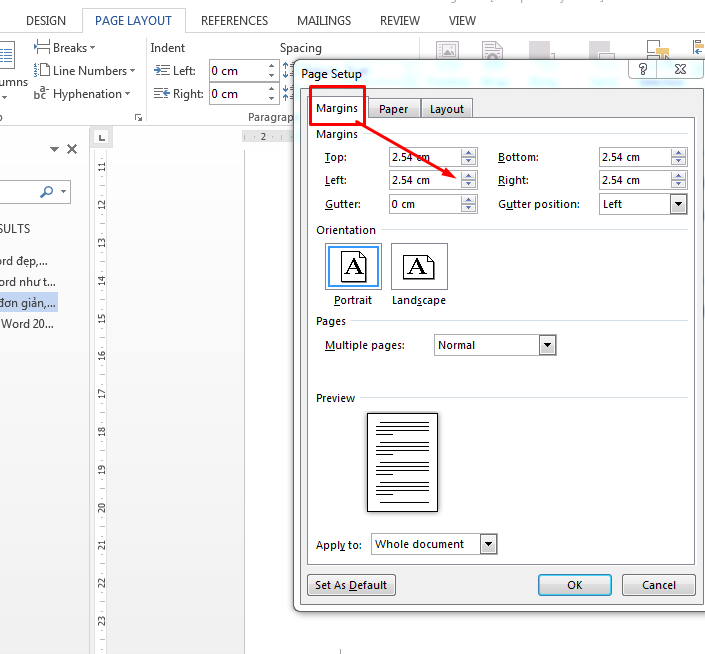The image size is (705, 654).
Task: Open the Multiple pages dropdown
Action: pos(547,345)
